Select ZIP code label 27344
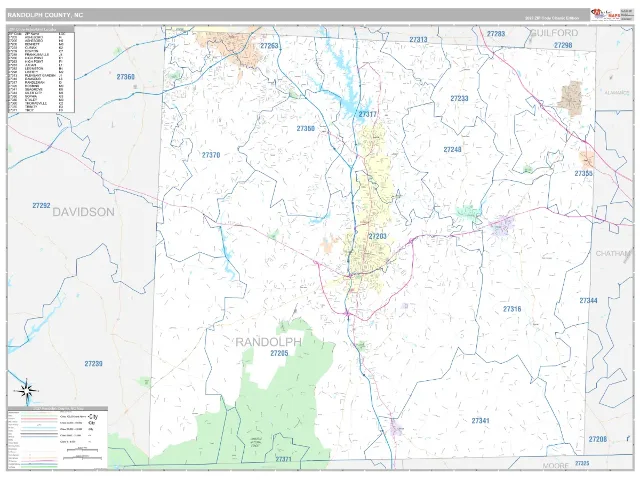This screenshot has width=640, height=480. coord(589,301)
